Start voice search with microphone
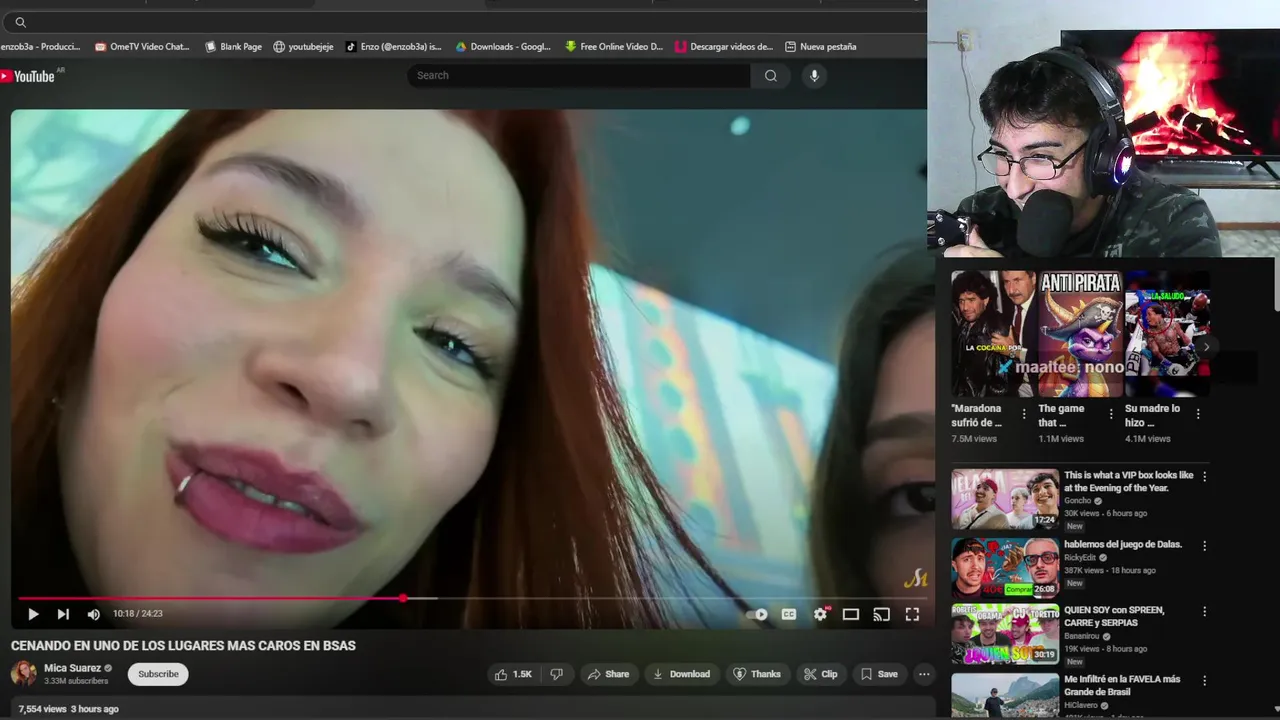Viewport: 1280px width, 720px height. pyautogui.click(x=814, y=75)
